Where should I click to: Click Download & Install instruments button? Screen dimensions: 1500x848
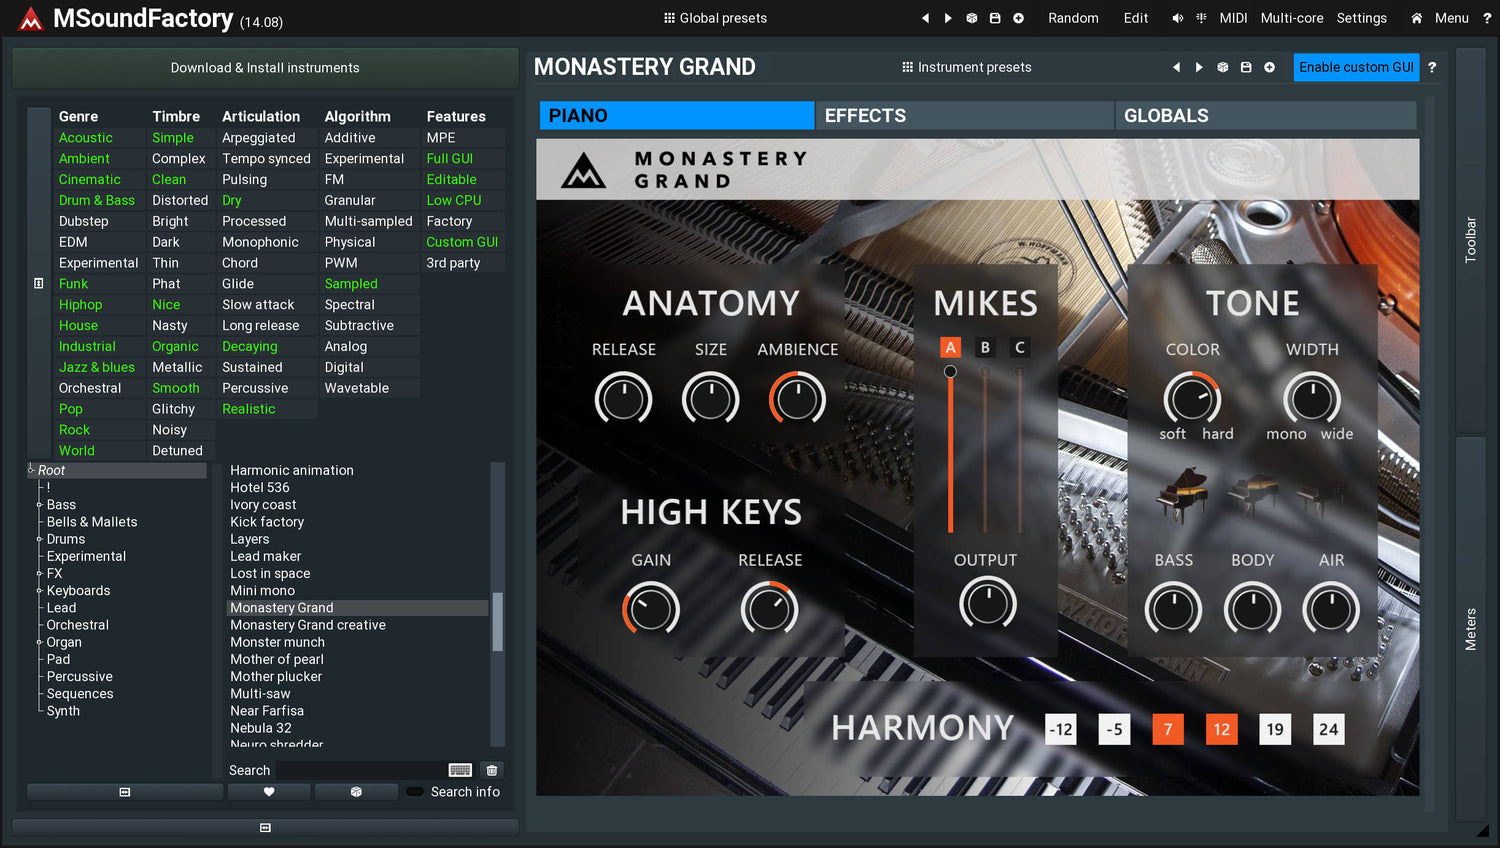(x=265, y=68)
